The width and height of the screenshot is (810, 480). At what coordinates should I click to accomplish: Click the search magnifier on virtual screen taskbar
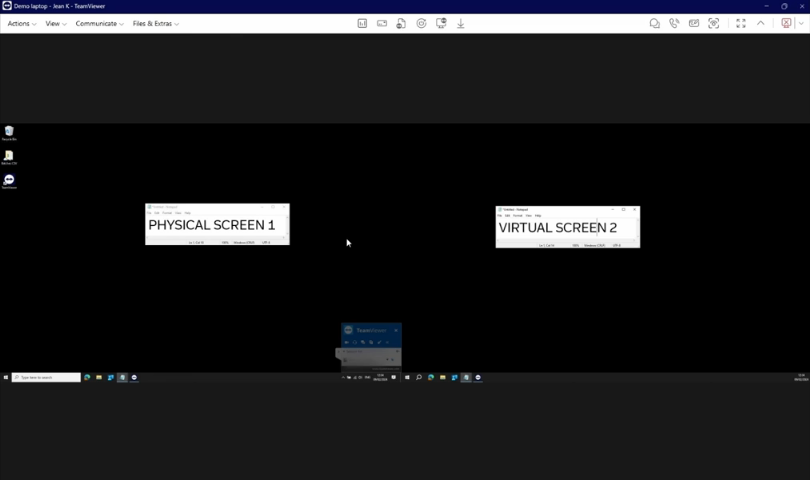(x=419, y=377)
